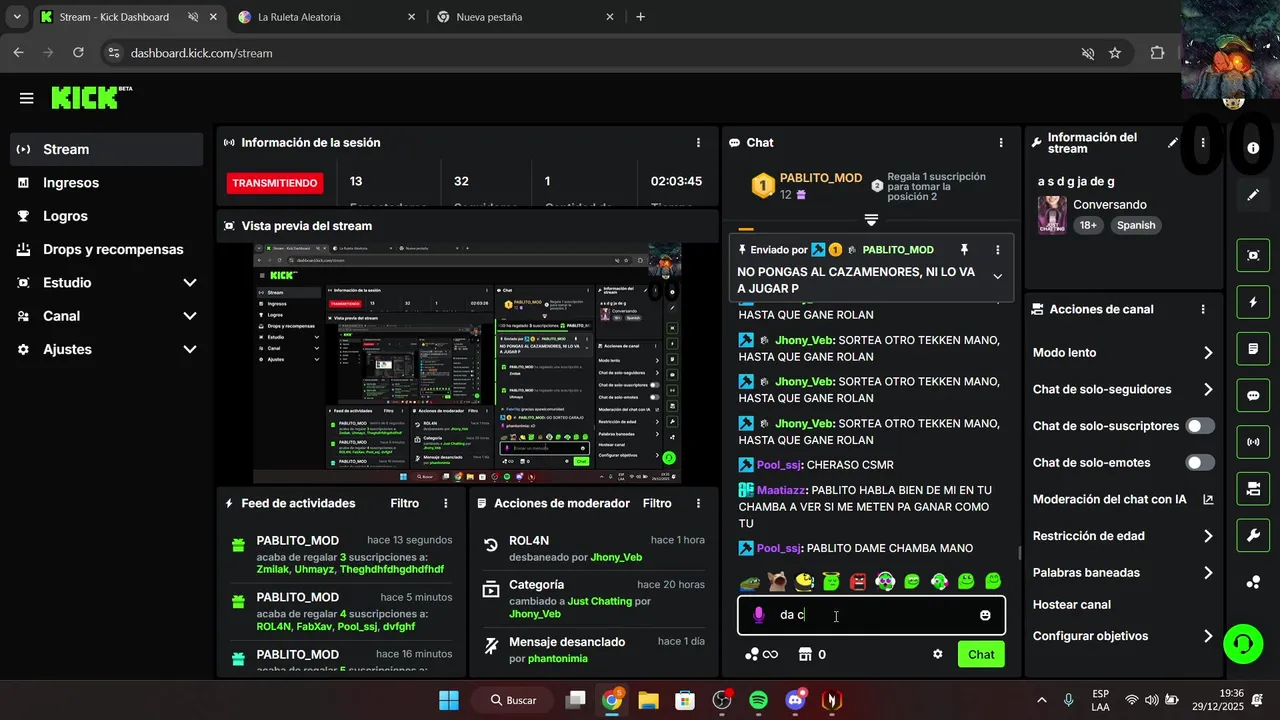Toggle camera widget icon in right toolbar
Screen dimensions: 1280x720
[1253, 488]
